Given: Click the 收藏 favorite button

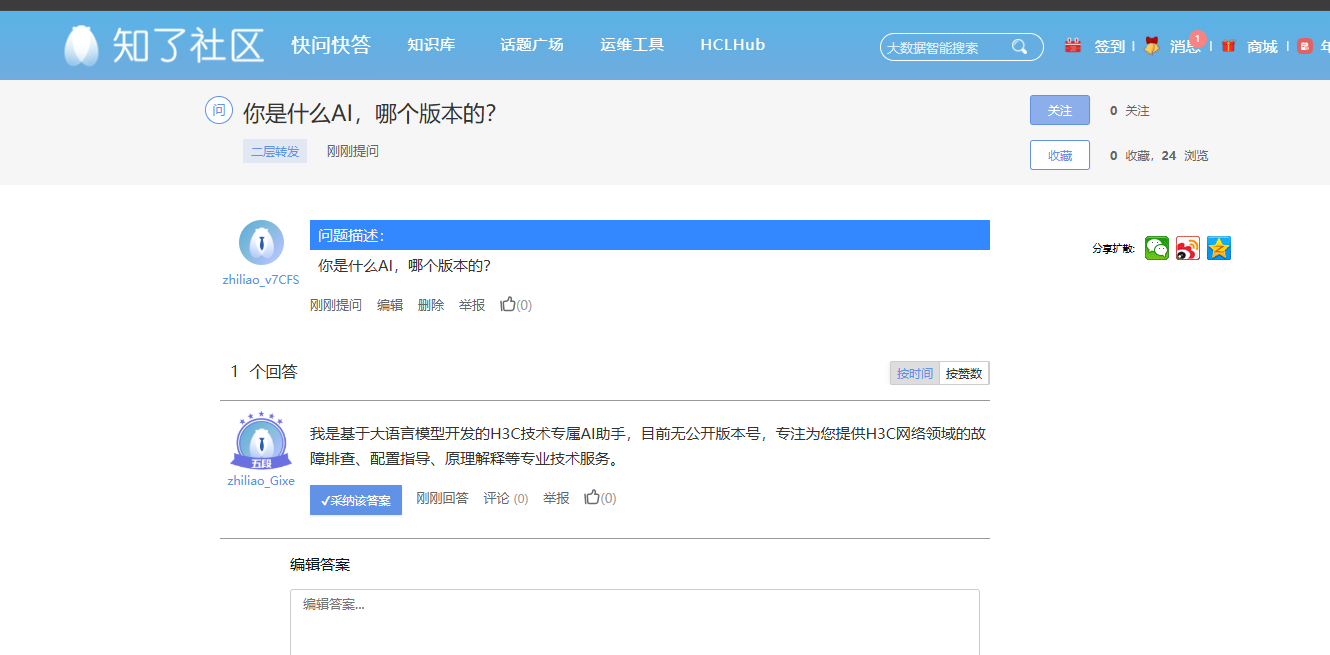Looking at the screenshot, I should coord(1060,155).
